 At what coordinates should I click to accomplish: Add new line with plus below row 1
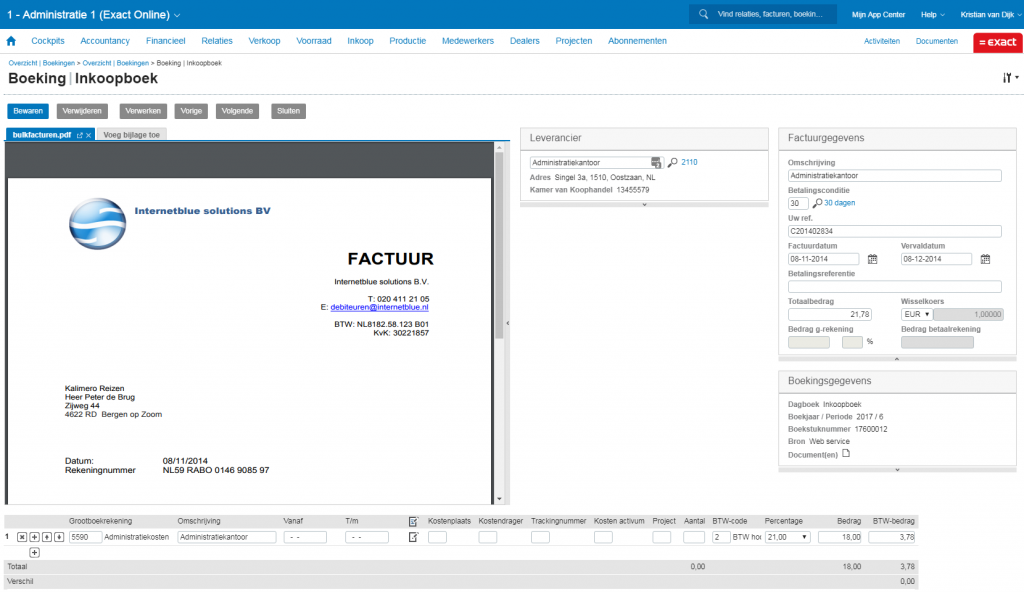35,553
